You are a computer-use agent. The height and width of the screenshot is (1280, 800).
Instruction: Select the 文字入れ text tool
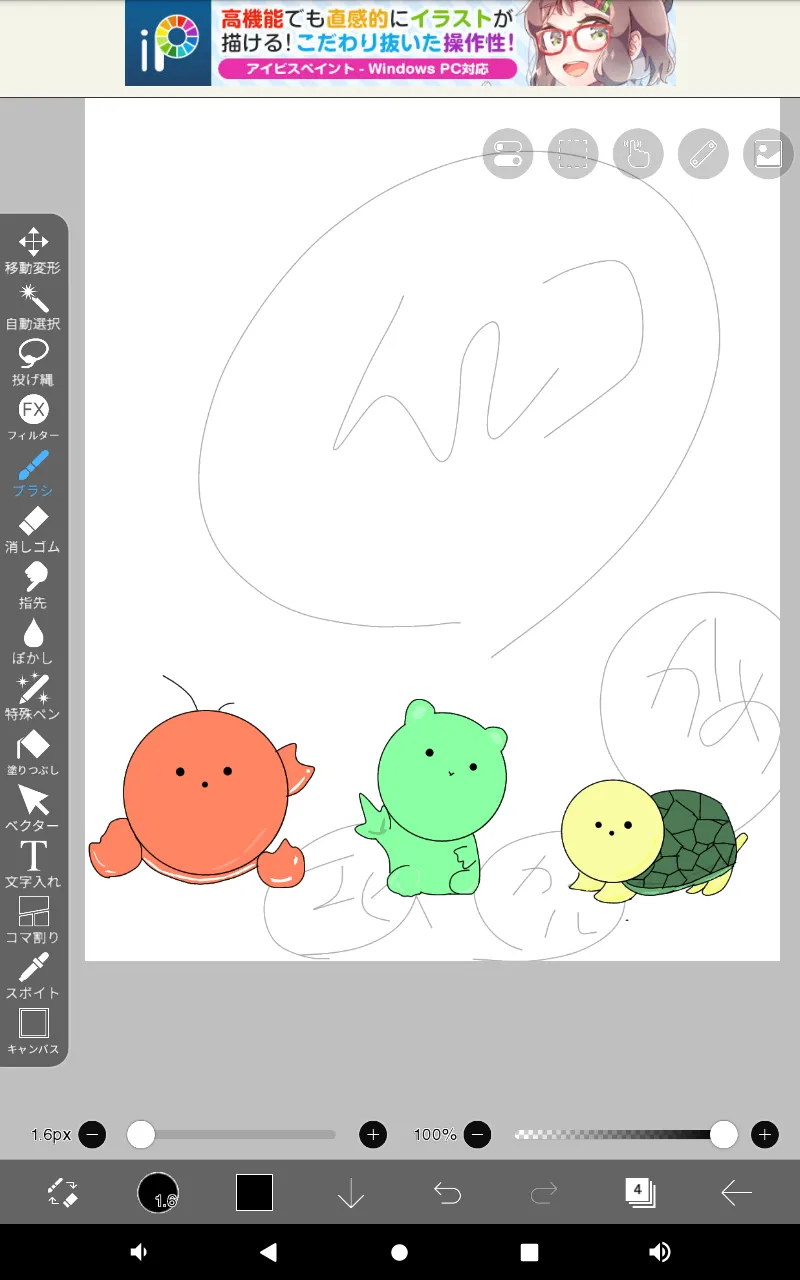tap(33, 865)
